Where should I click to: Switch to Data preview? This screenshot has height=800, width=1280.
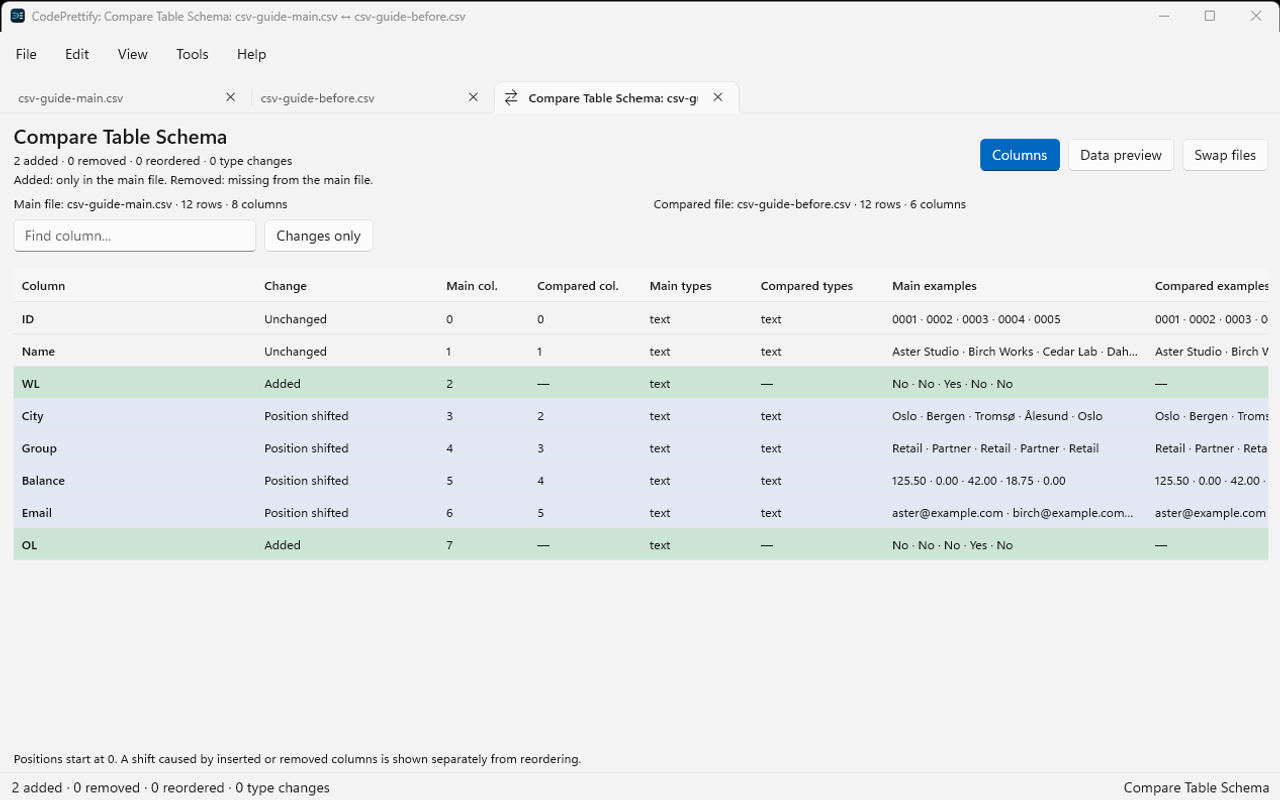tap(1121, 155)
